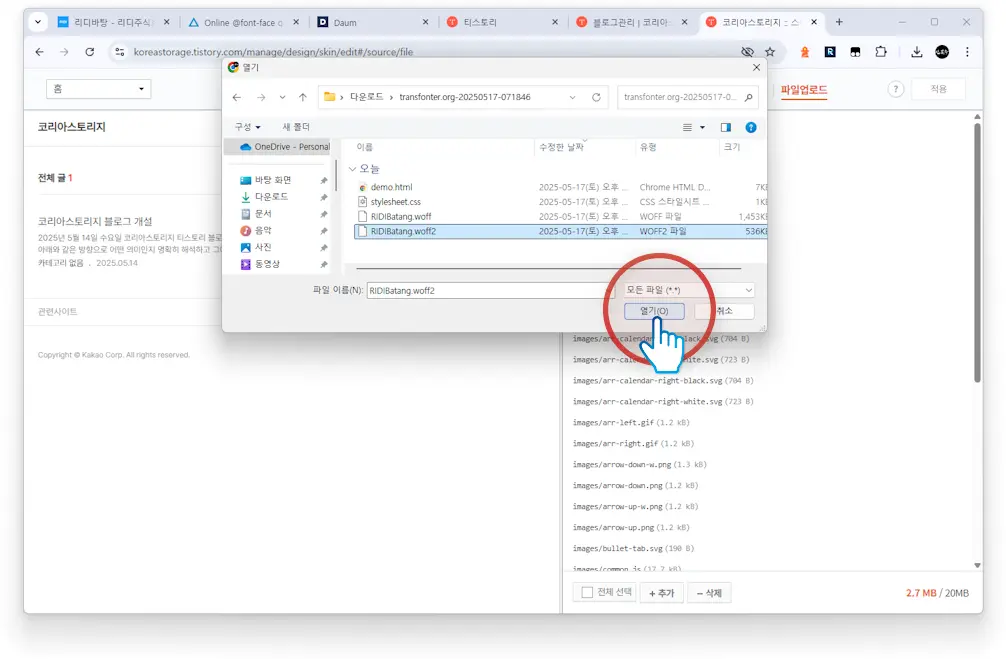Click the RIDI 'R' extension icon

[830, 51]
